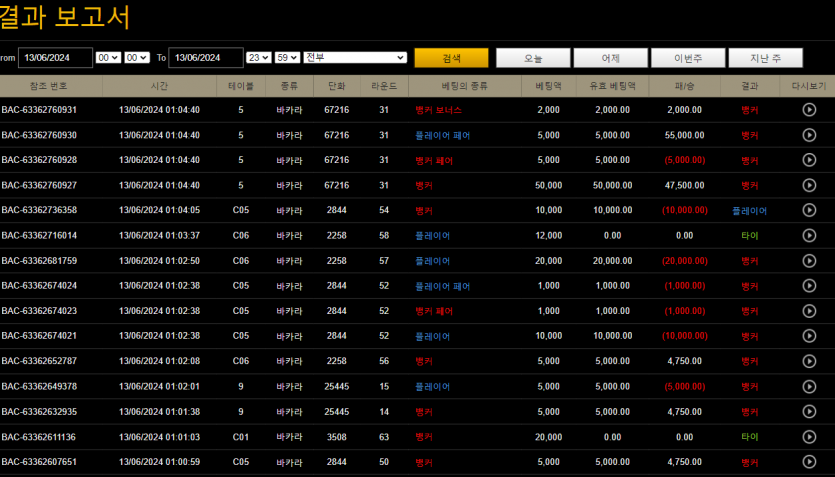
Task: Replay bet BAC-63362736358
Action: tap(809, 210)
